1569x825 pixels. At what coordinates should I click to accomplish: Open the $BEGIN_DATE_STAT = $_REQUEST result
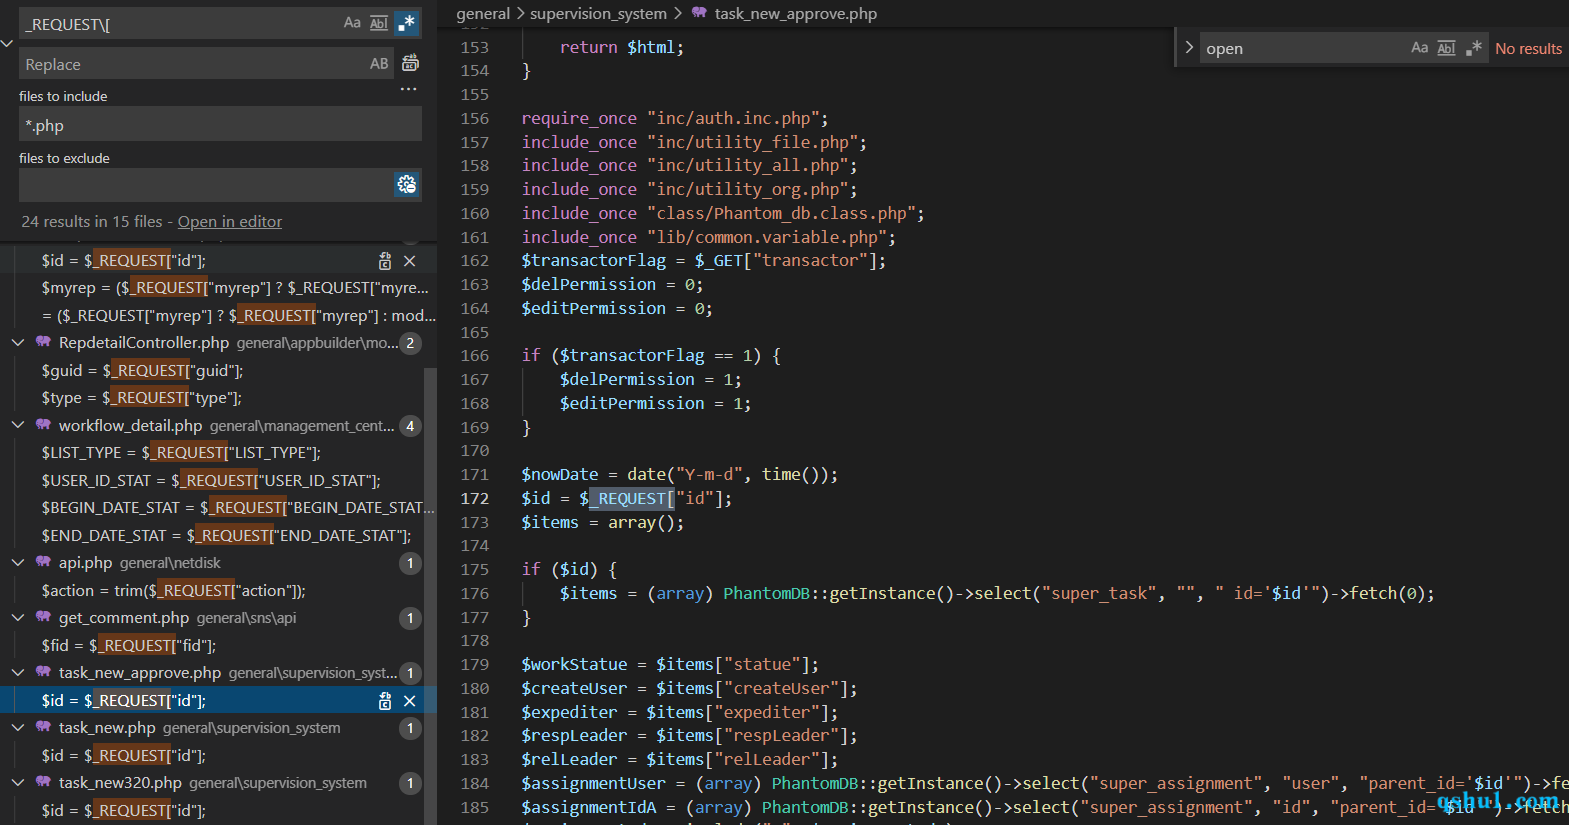(238, 508)
